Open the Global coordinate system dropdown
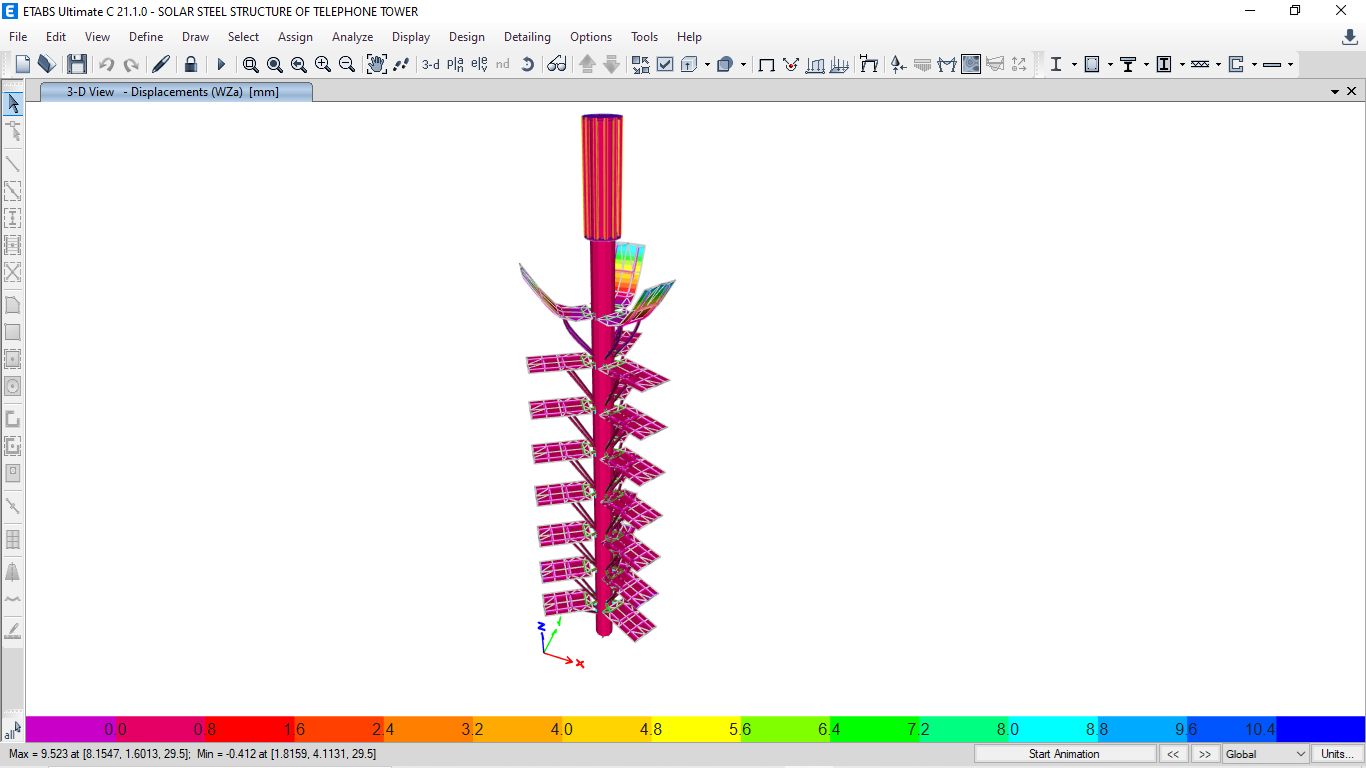This screenshot has width=1366, height=768. click(1264, 753)
